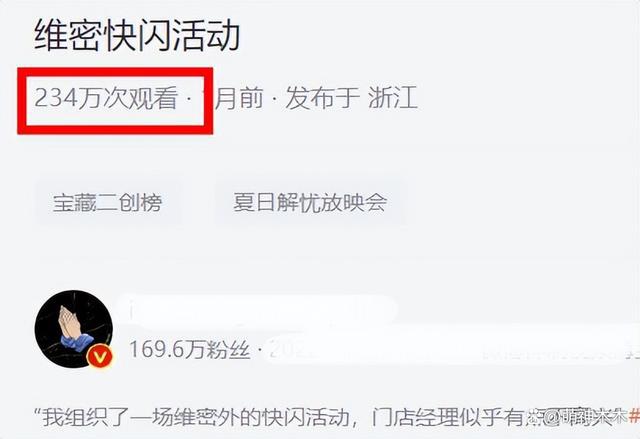The width and height of the screenshot is (640, 439).
Task: Select the 宝藏二创榜 tag chip
Action: click(107, 202)
